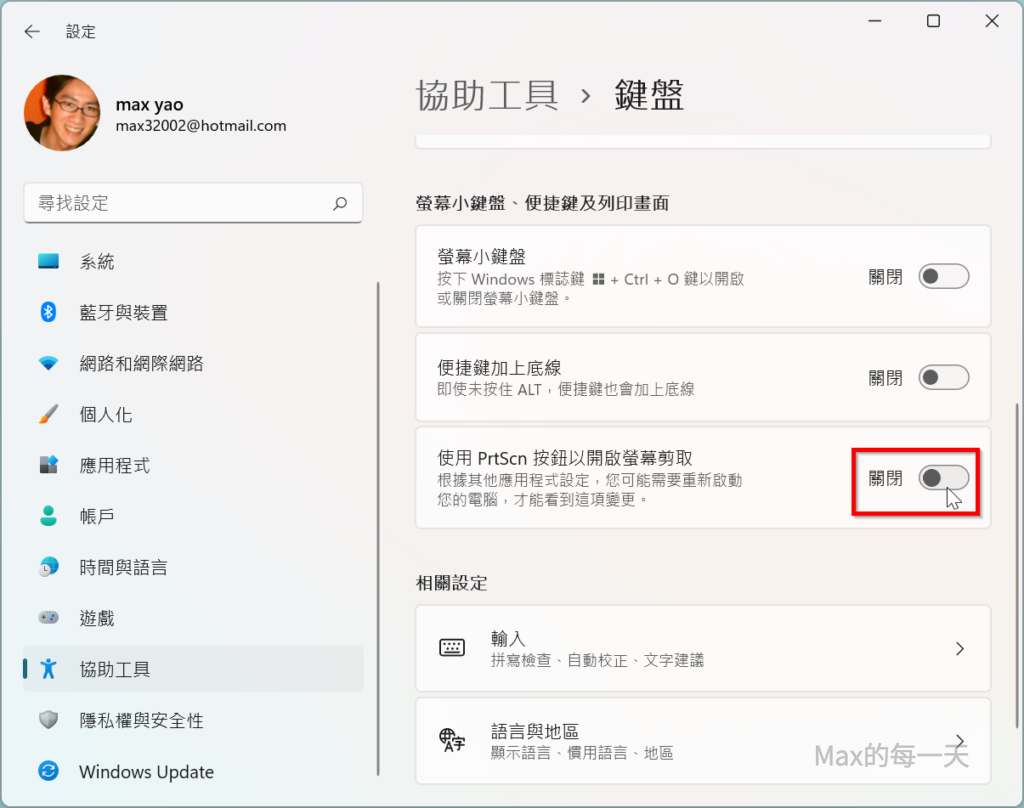
Task: Open Windows Update via its sync icon
Action: [48, 771]
